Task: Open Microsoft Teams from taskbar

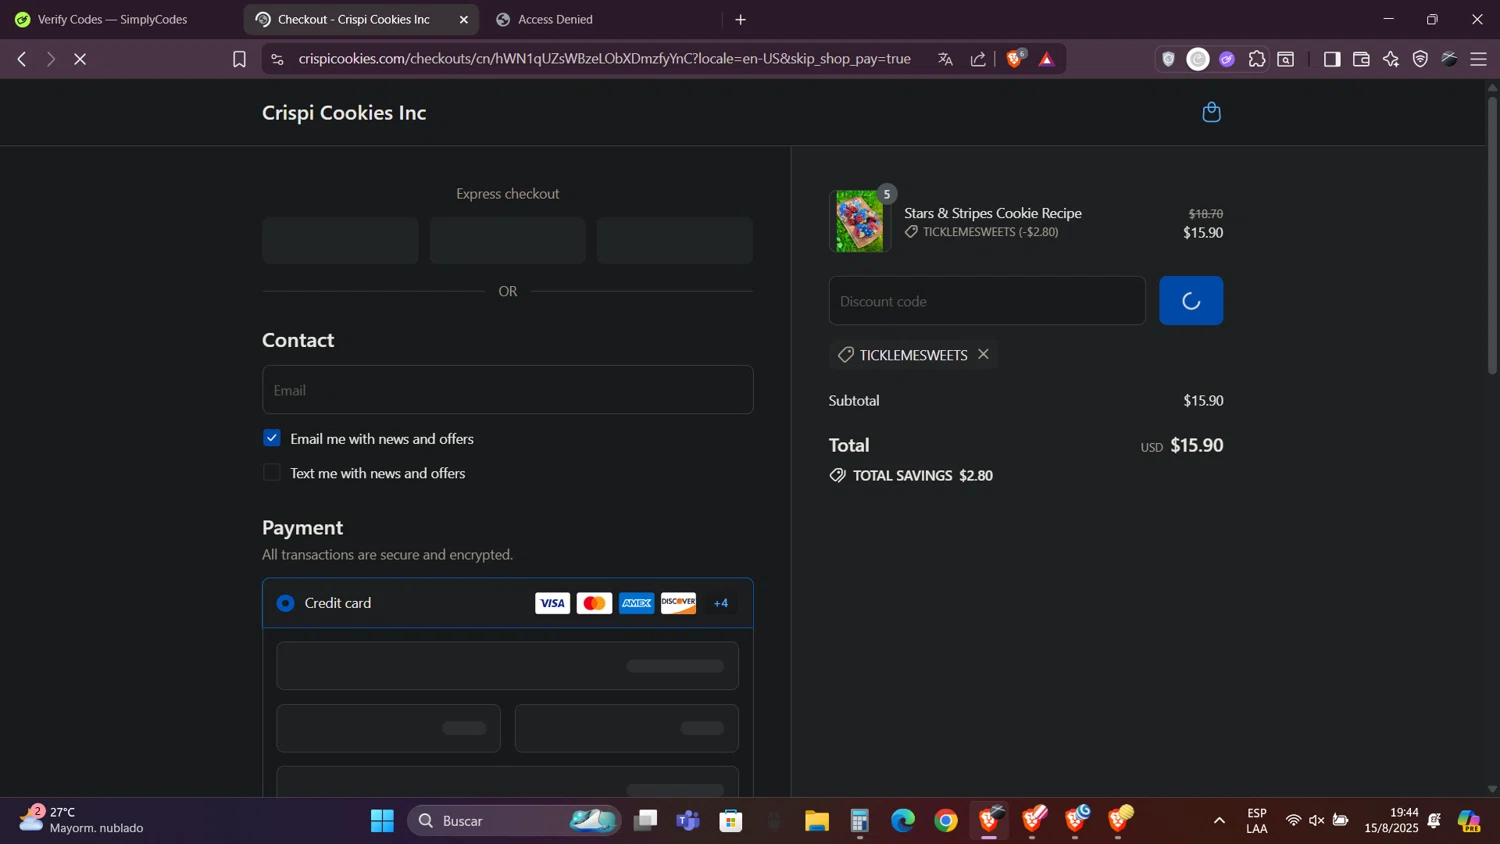Action: click(688, 821)
